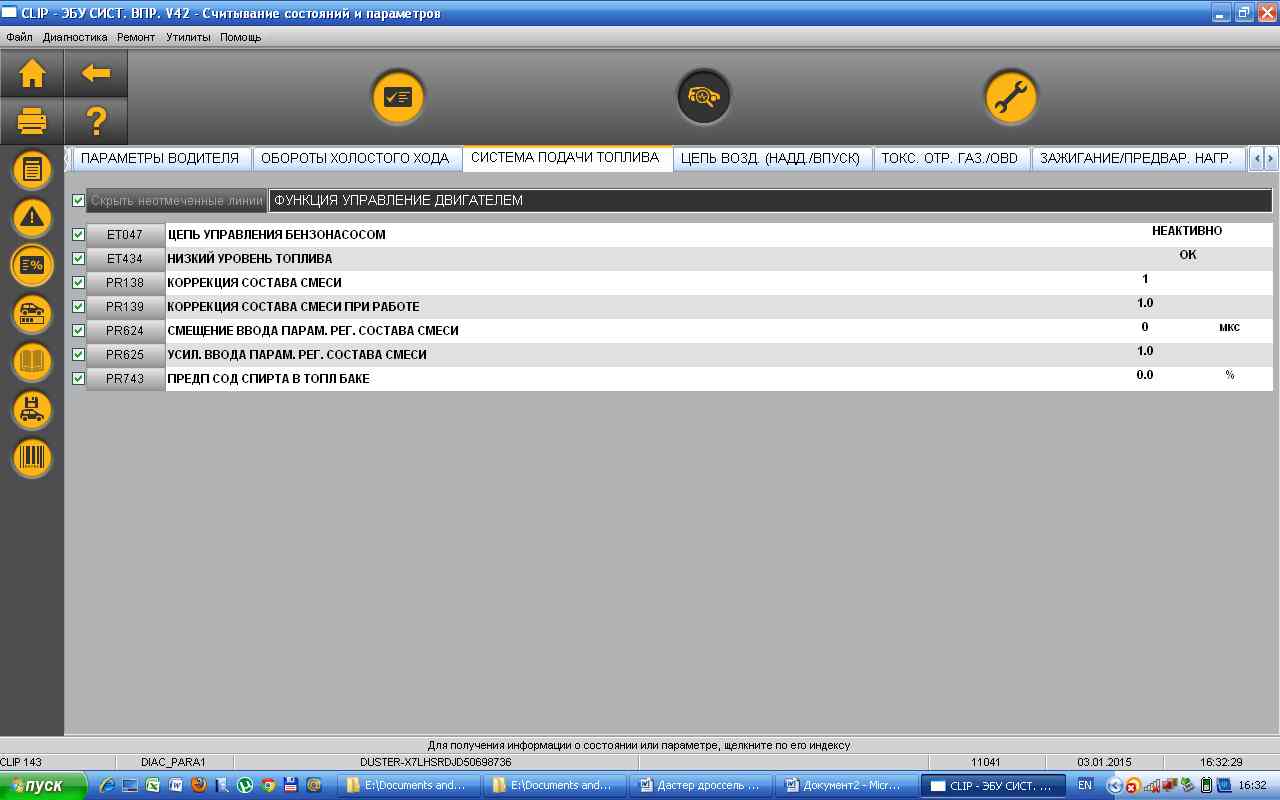Viewport: 1280px width, 800px height.
Task: Click the PR624 parameter index button
Action: point(125,331)
